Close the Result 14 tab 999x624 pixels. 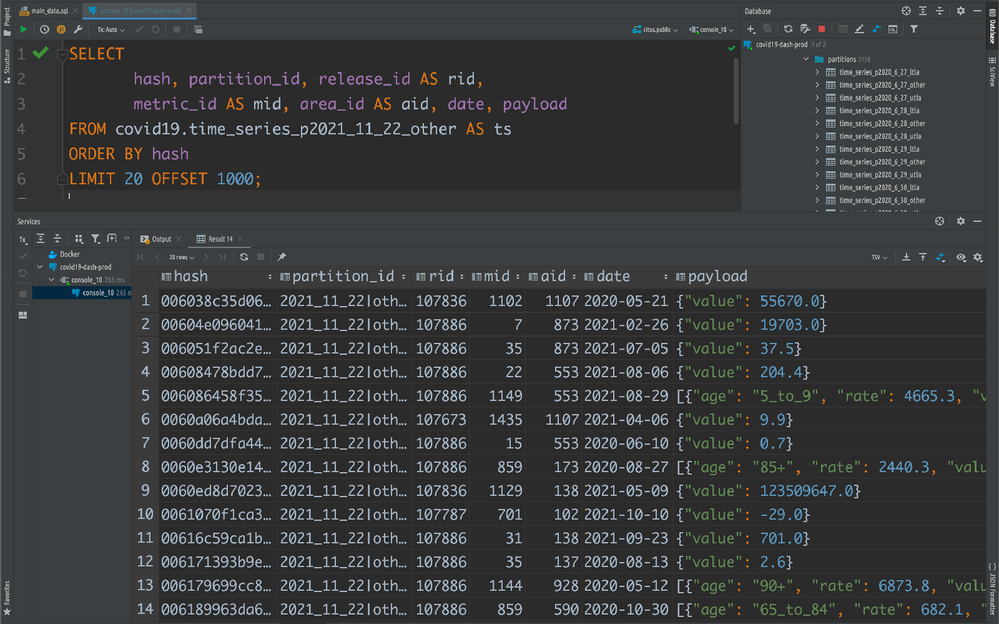click(x=240, y=239)
